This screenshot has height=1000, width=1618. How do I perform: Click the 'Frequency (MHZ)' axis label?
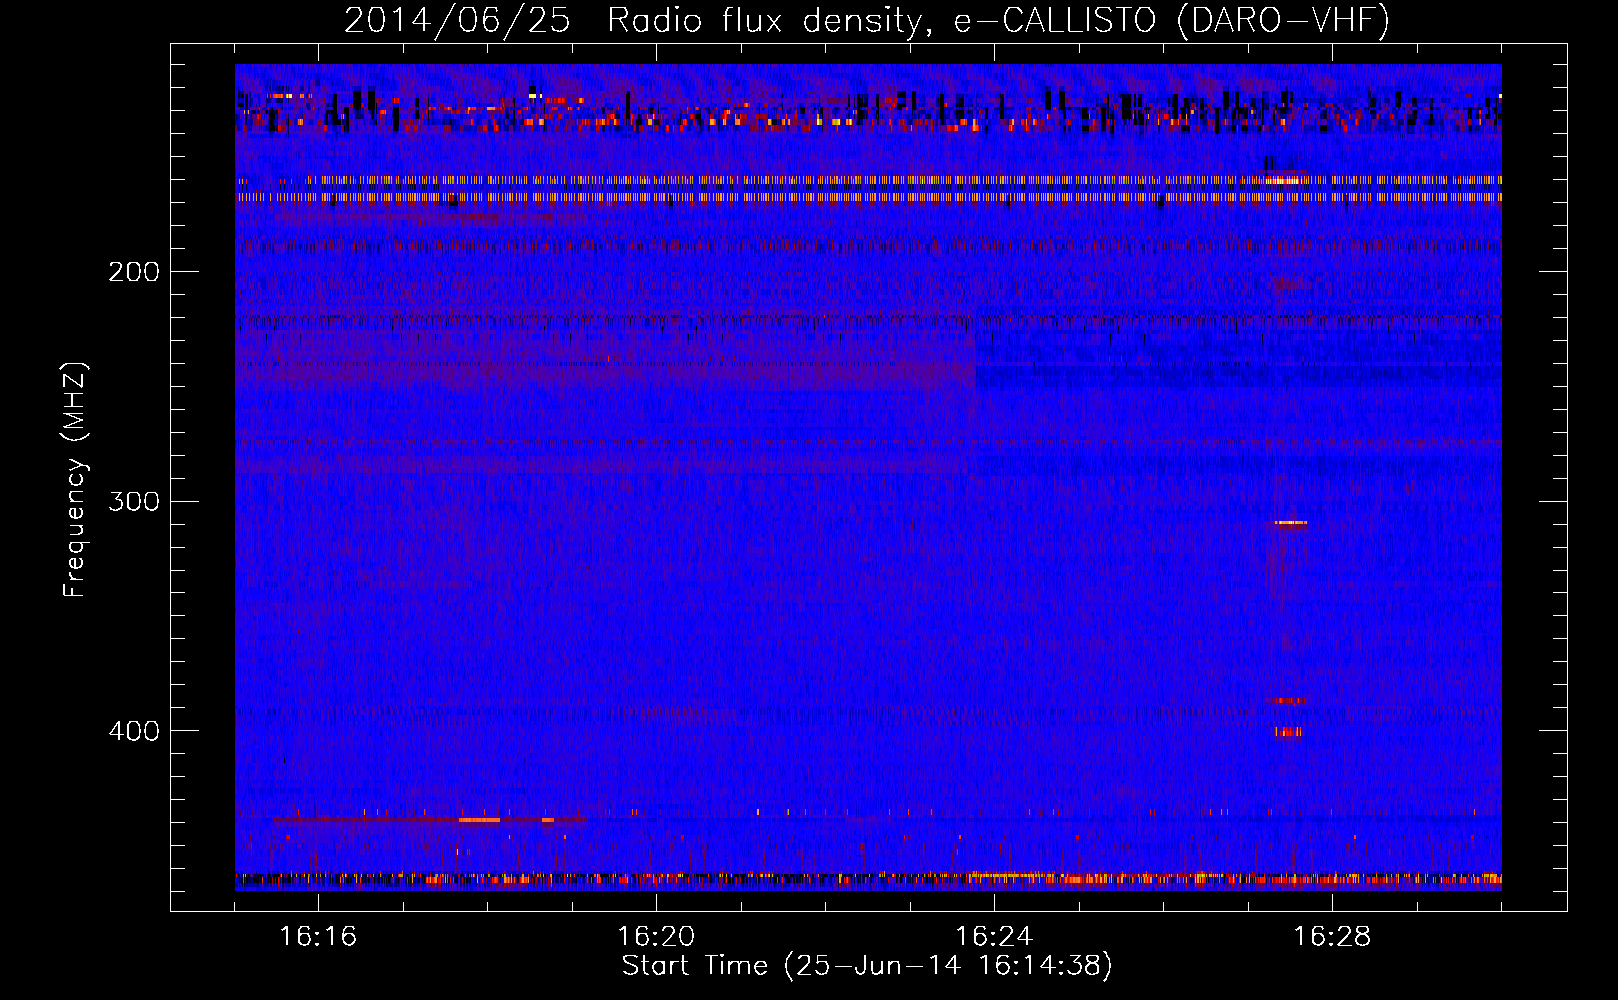point(75,480)
